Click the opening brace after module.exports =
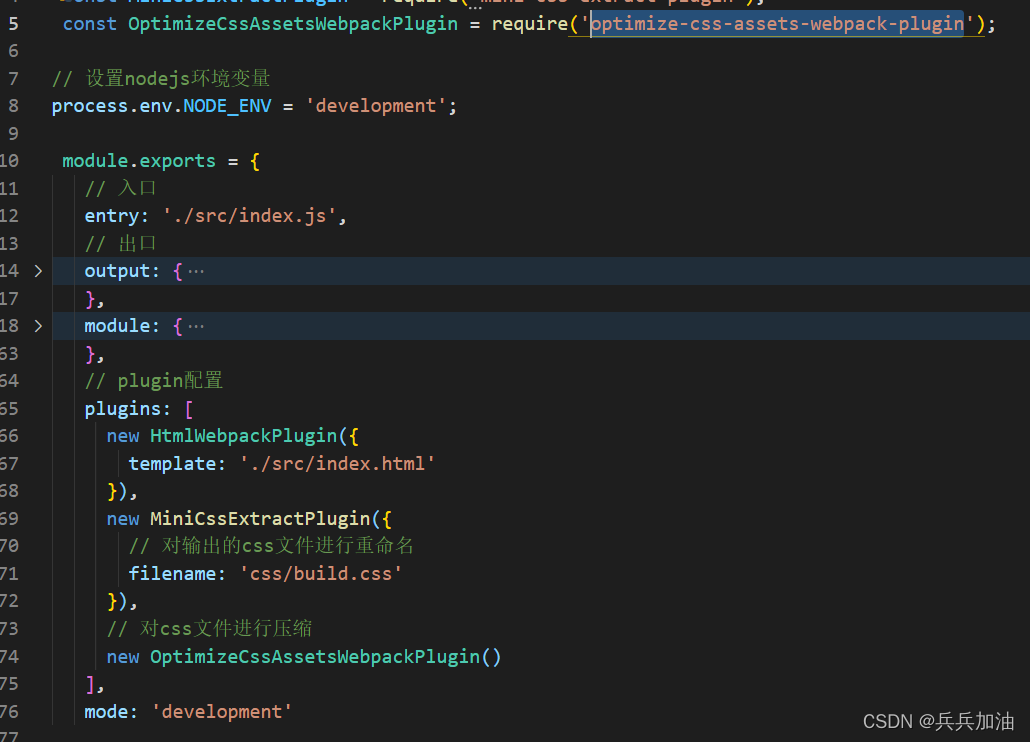The width and height of the screenshot is (1030, 742). pyautogui.click(x=255, y=161)
